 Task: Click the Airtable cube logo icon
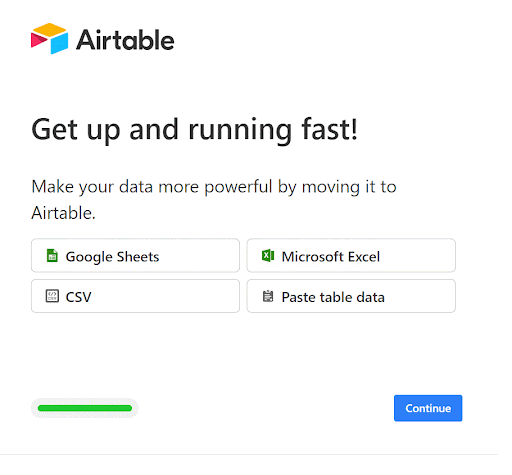pos(50,39)
